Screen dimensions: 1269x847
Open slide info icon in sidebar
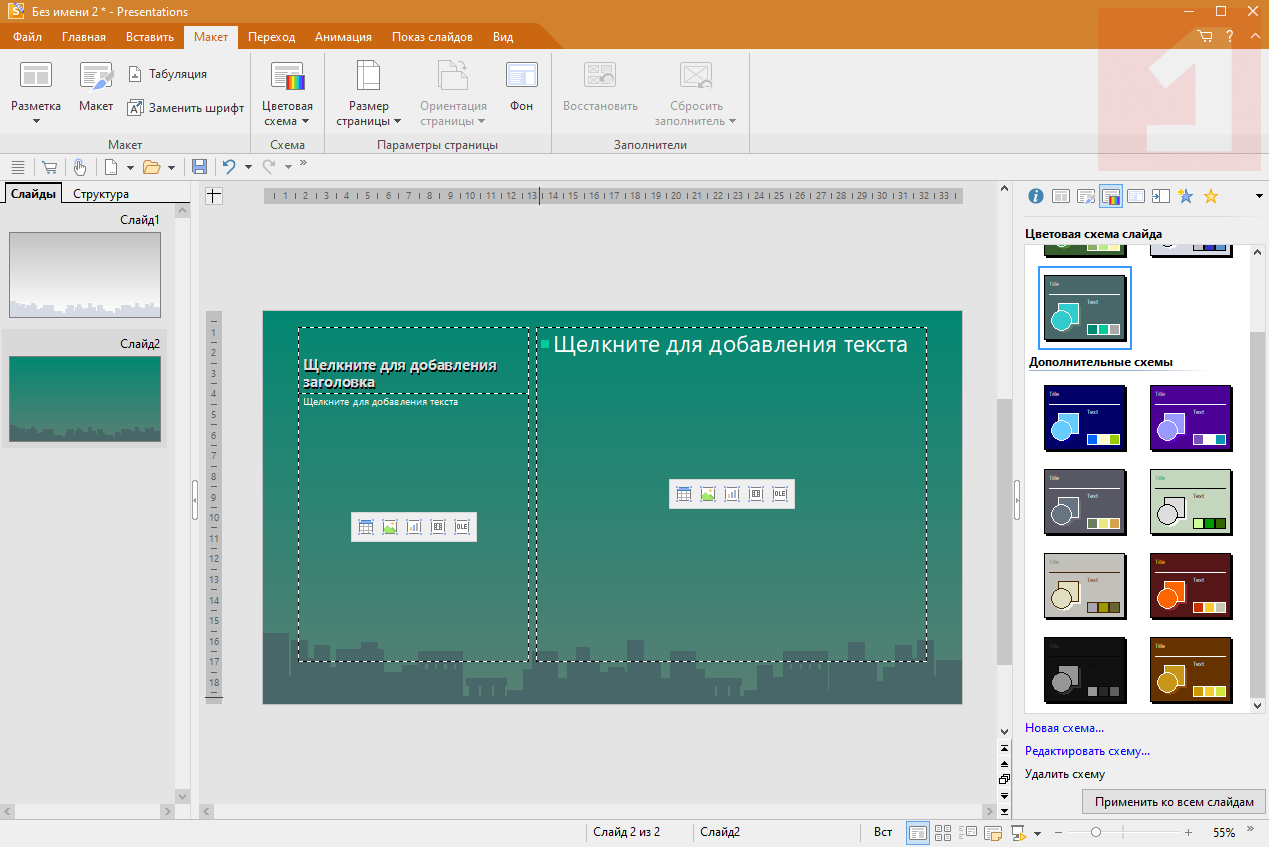[1036, 196]
